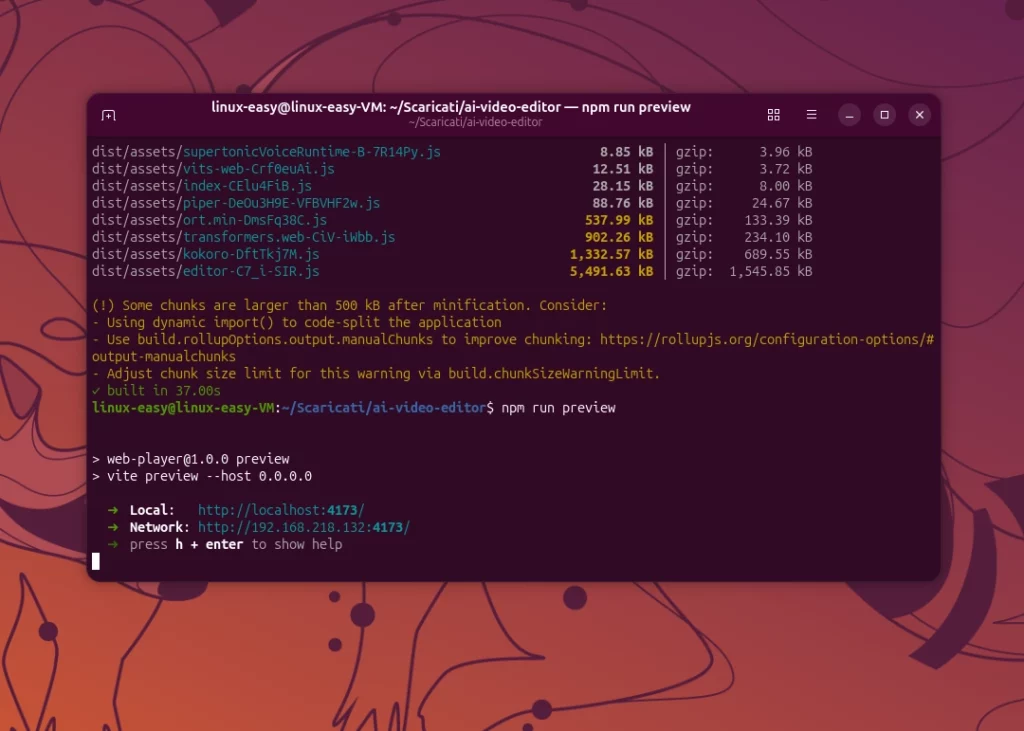The width and height of the screenshot is (1024, 731).
Task: Click the ort.min-DmsFq38C.js file path
Action: (x=209, y=220)
